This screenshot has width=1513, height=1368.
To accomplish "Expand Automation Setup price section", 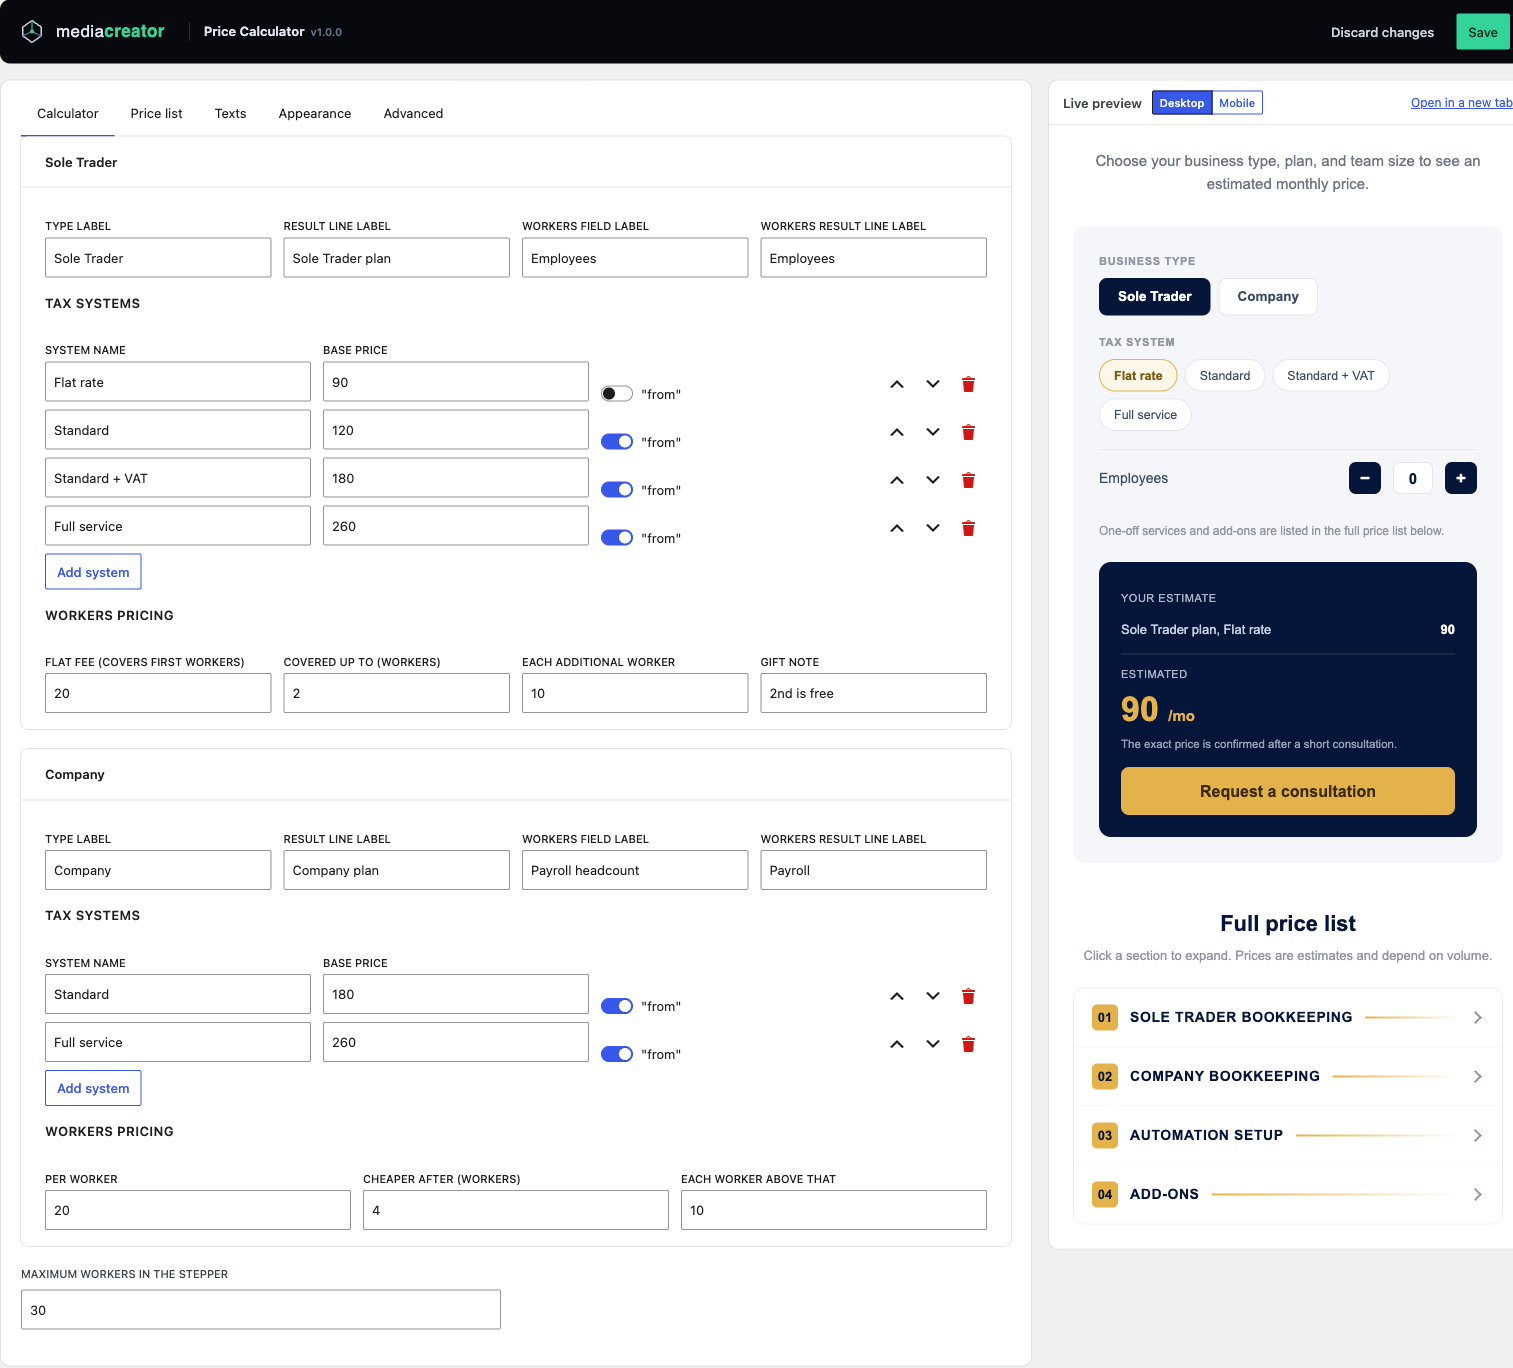I will point(1288,1136).
